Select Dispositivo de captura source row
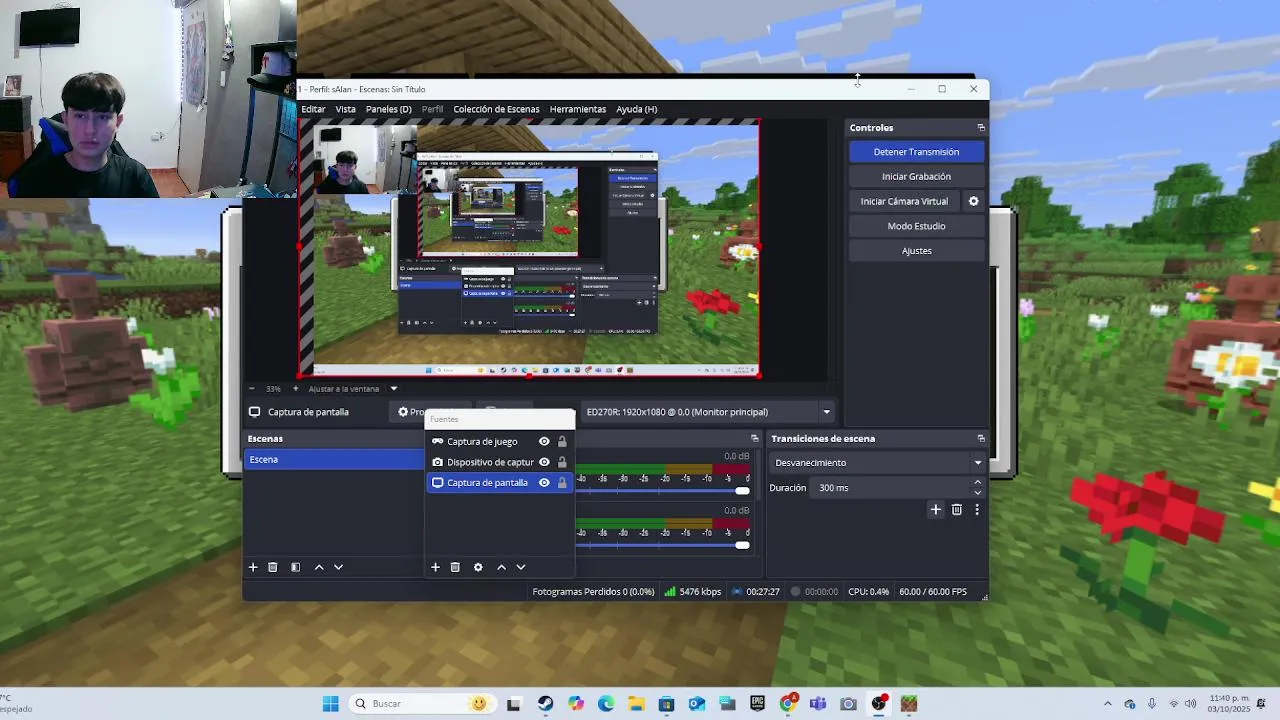The width and height of the screenshot is (1280, 720). coord(500,462)
